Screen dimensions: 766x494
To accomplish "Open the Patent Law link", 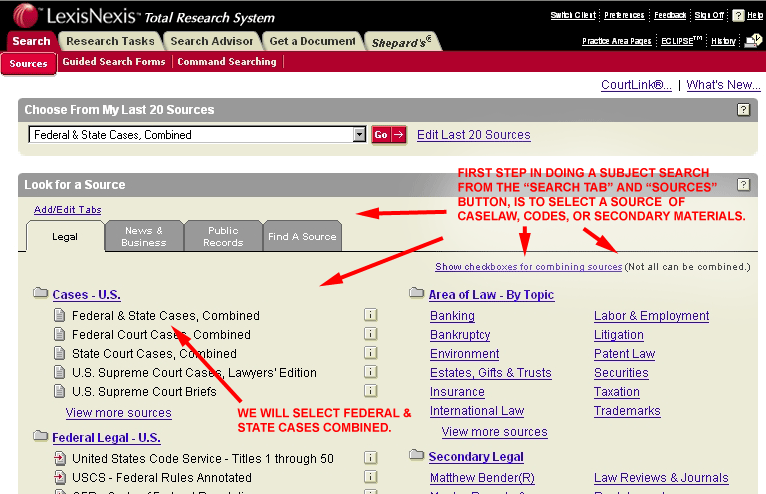I will point(625,354).
